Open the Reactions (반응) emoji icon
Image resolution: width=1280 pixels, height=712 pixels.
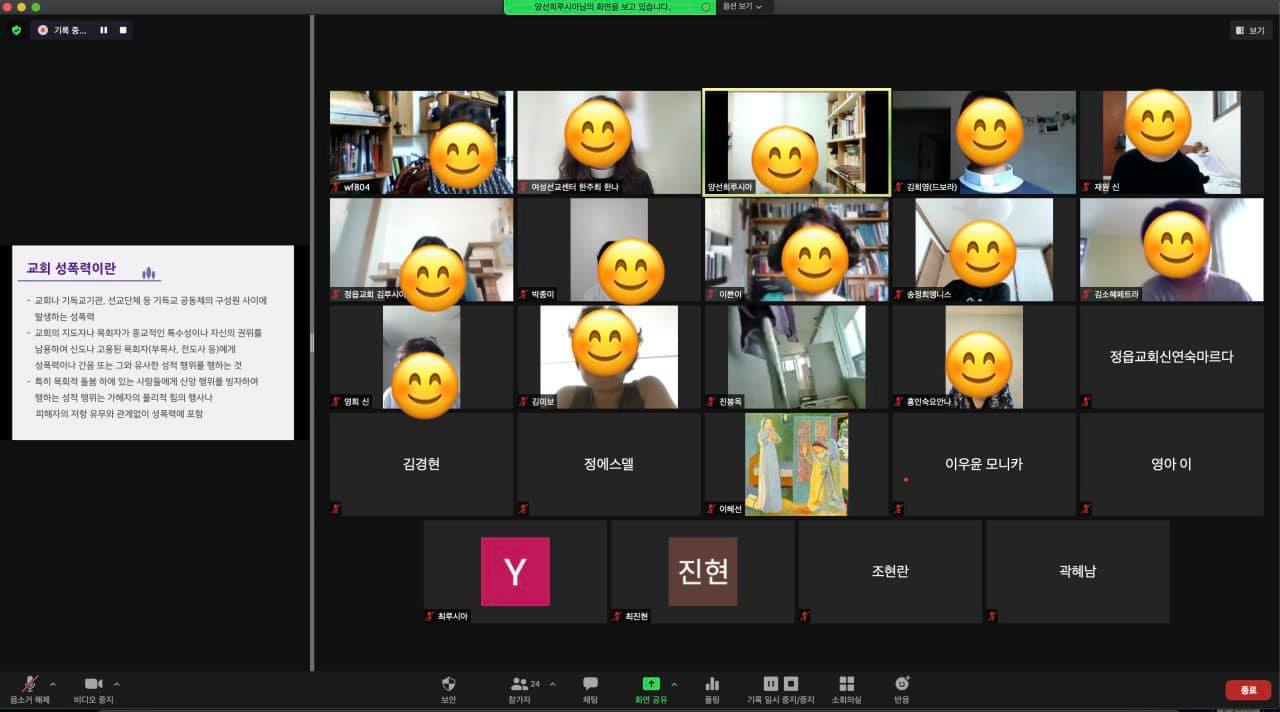click(902, 685)
